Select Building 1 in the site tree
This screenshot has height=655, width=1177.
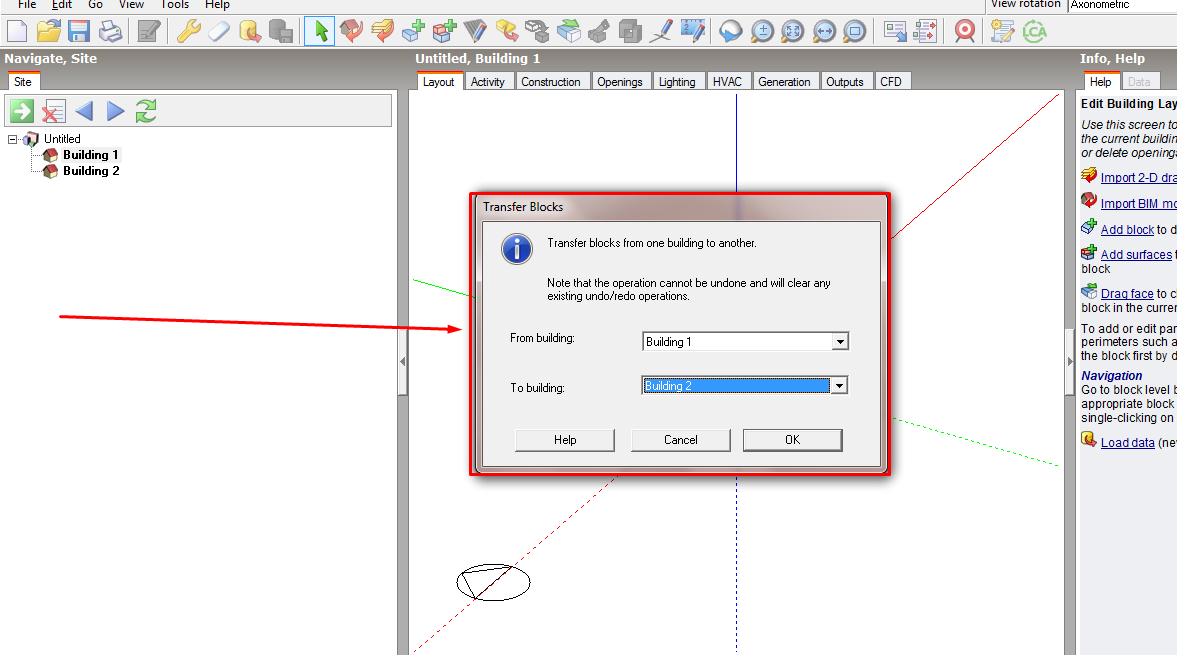click(91, 155)
